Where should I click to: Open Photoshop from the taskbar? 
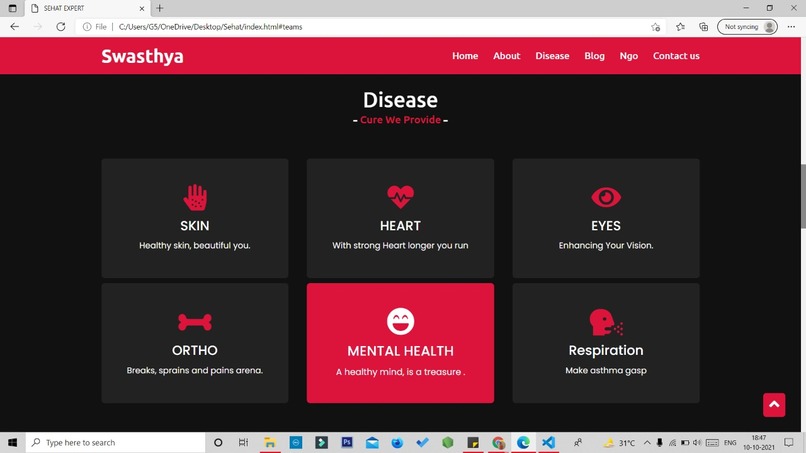pyautogui.click(x=347, y=442)
